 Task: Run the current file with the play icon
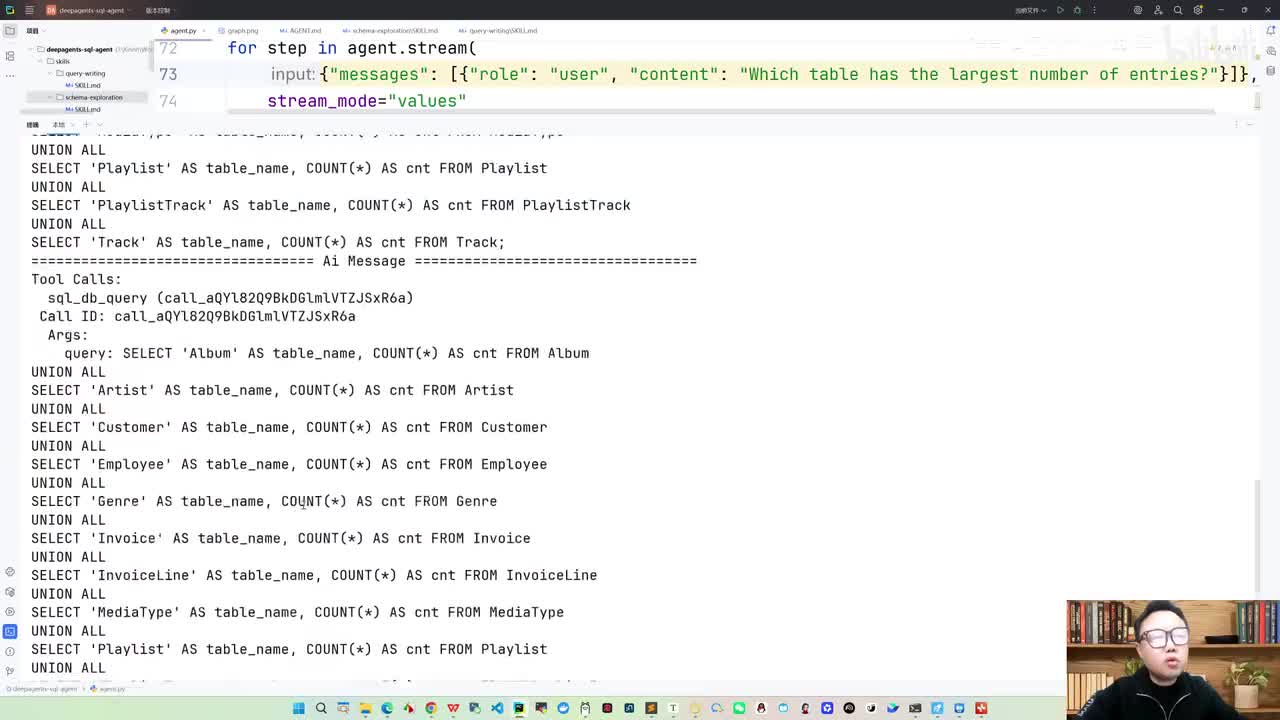pyautogui.click(x=1060, y=10)
